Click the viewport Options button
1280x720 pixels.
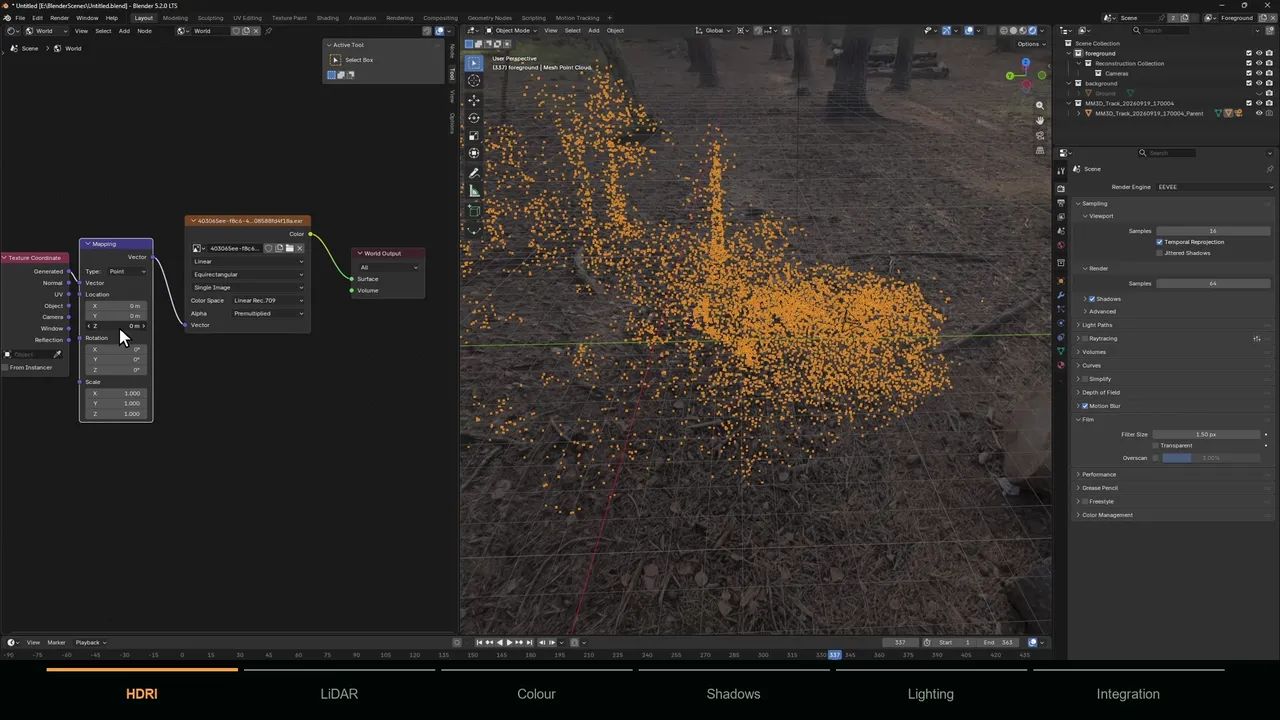click(x=1030, y=44)
